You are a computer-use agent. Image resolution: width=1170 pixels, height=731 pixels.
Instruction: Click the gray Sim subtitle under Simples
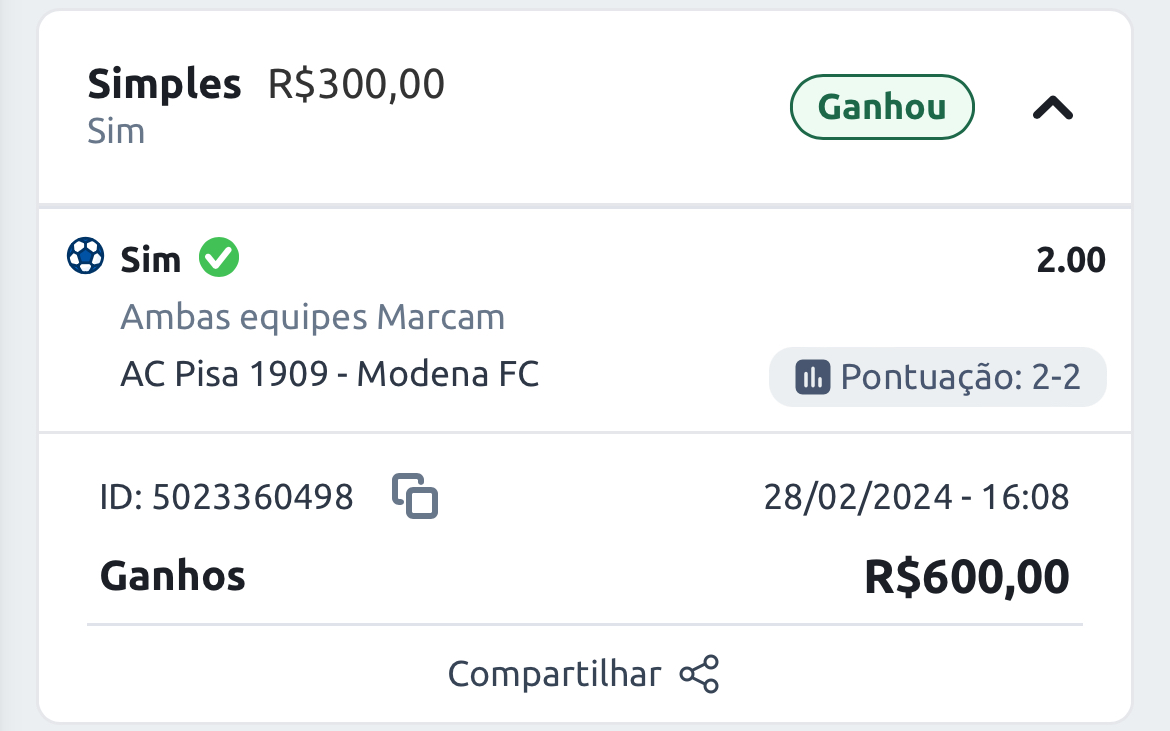(116, 131)
